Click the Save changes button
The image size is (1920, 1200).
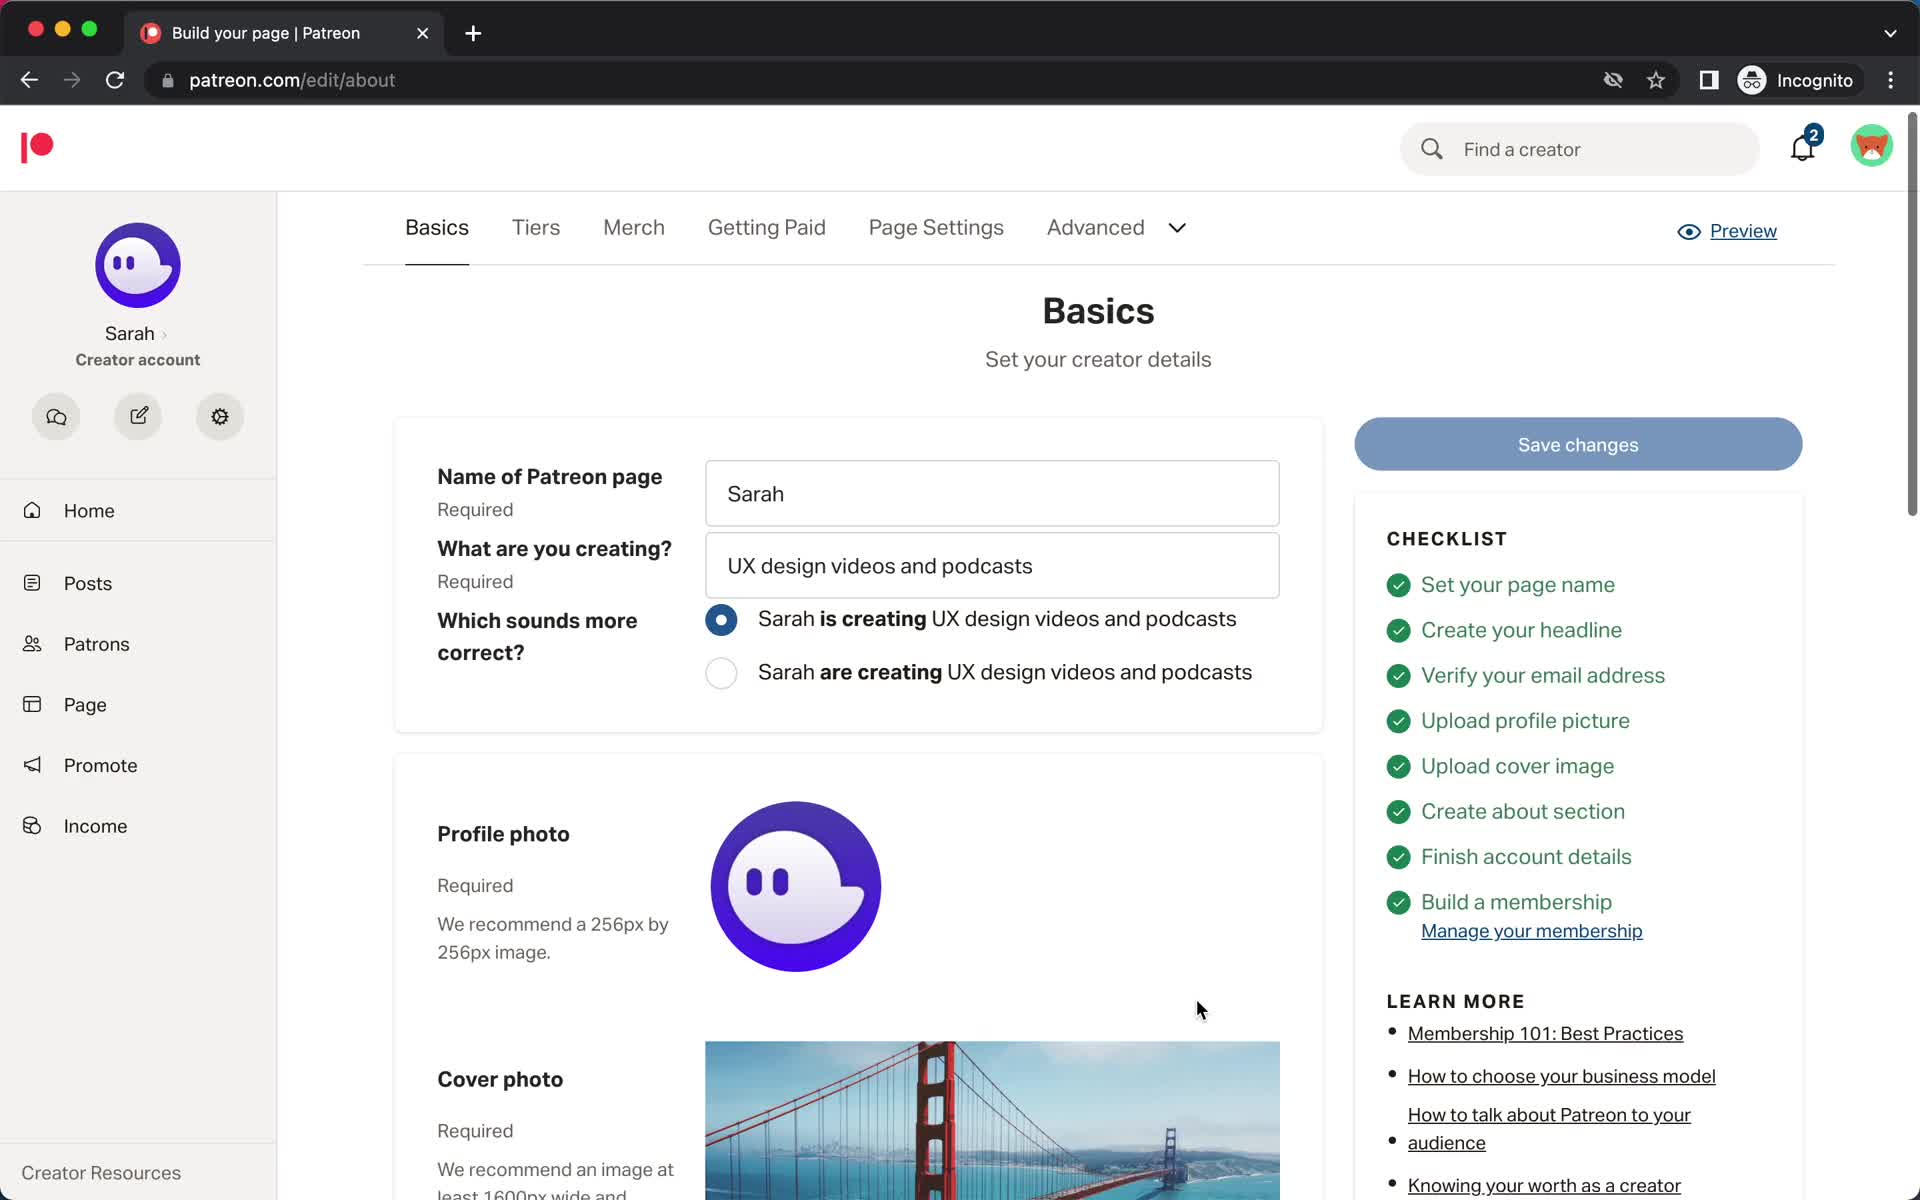[1579, 444]
